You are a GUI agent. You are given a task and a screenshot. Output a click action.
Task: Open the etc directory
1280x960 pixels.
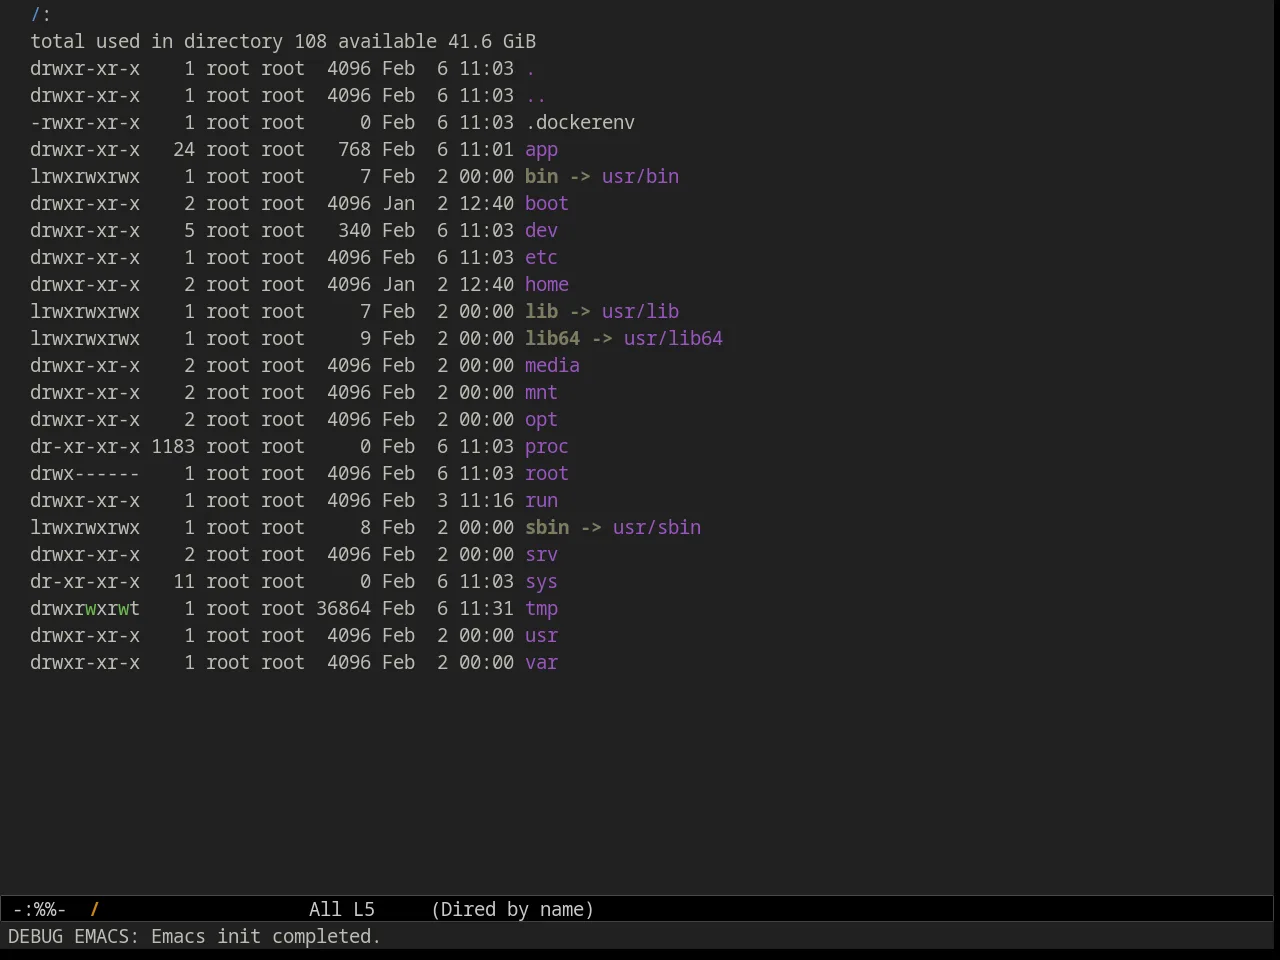[541, 258]
